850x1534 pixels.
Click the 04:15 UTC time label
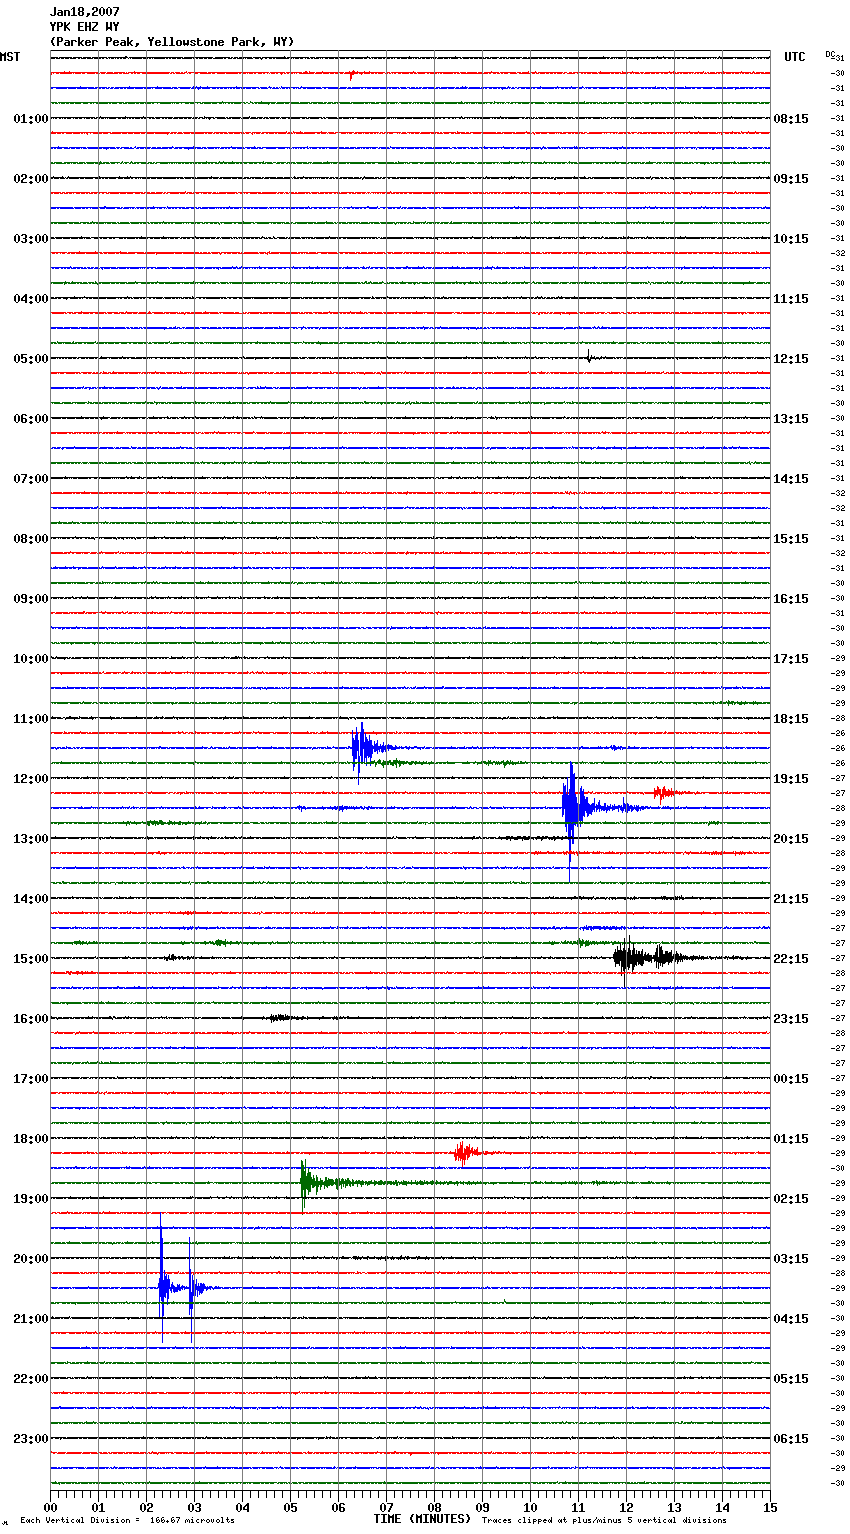[791, 1319]
